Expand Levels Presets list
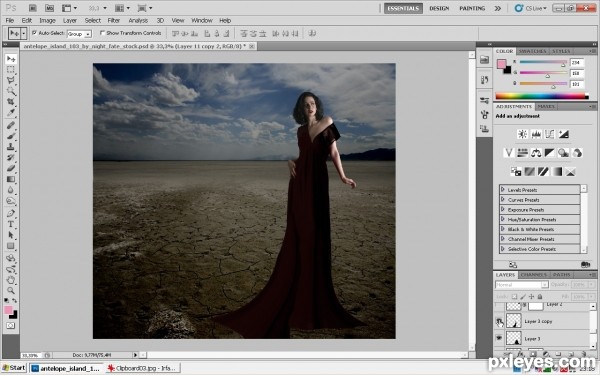Image resolution: width=600 pixels, height=375 pixels. [502, 190]
